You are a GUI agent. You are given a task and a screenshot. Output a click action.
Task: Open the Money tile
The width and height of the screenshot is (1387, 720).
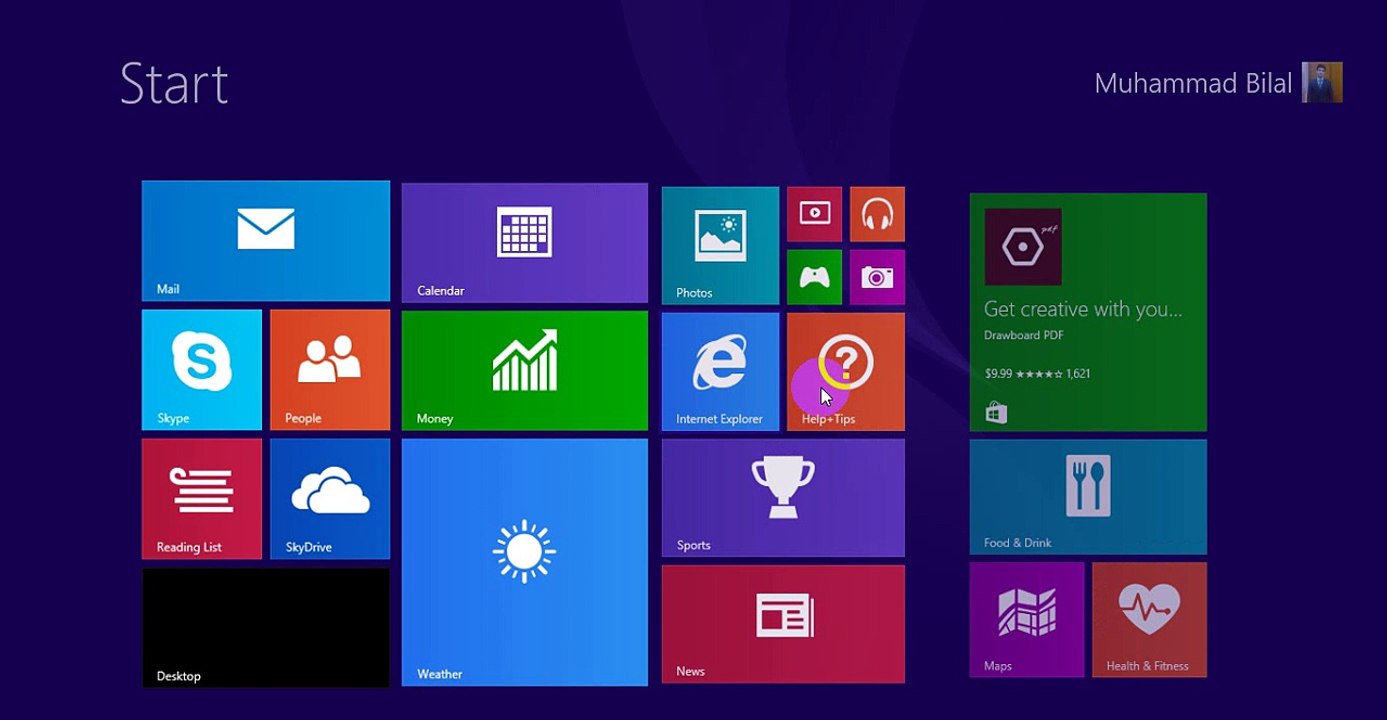click(x=524, y=371)
